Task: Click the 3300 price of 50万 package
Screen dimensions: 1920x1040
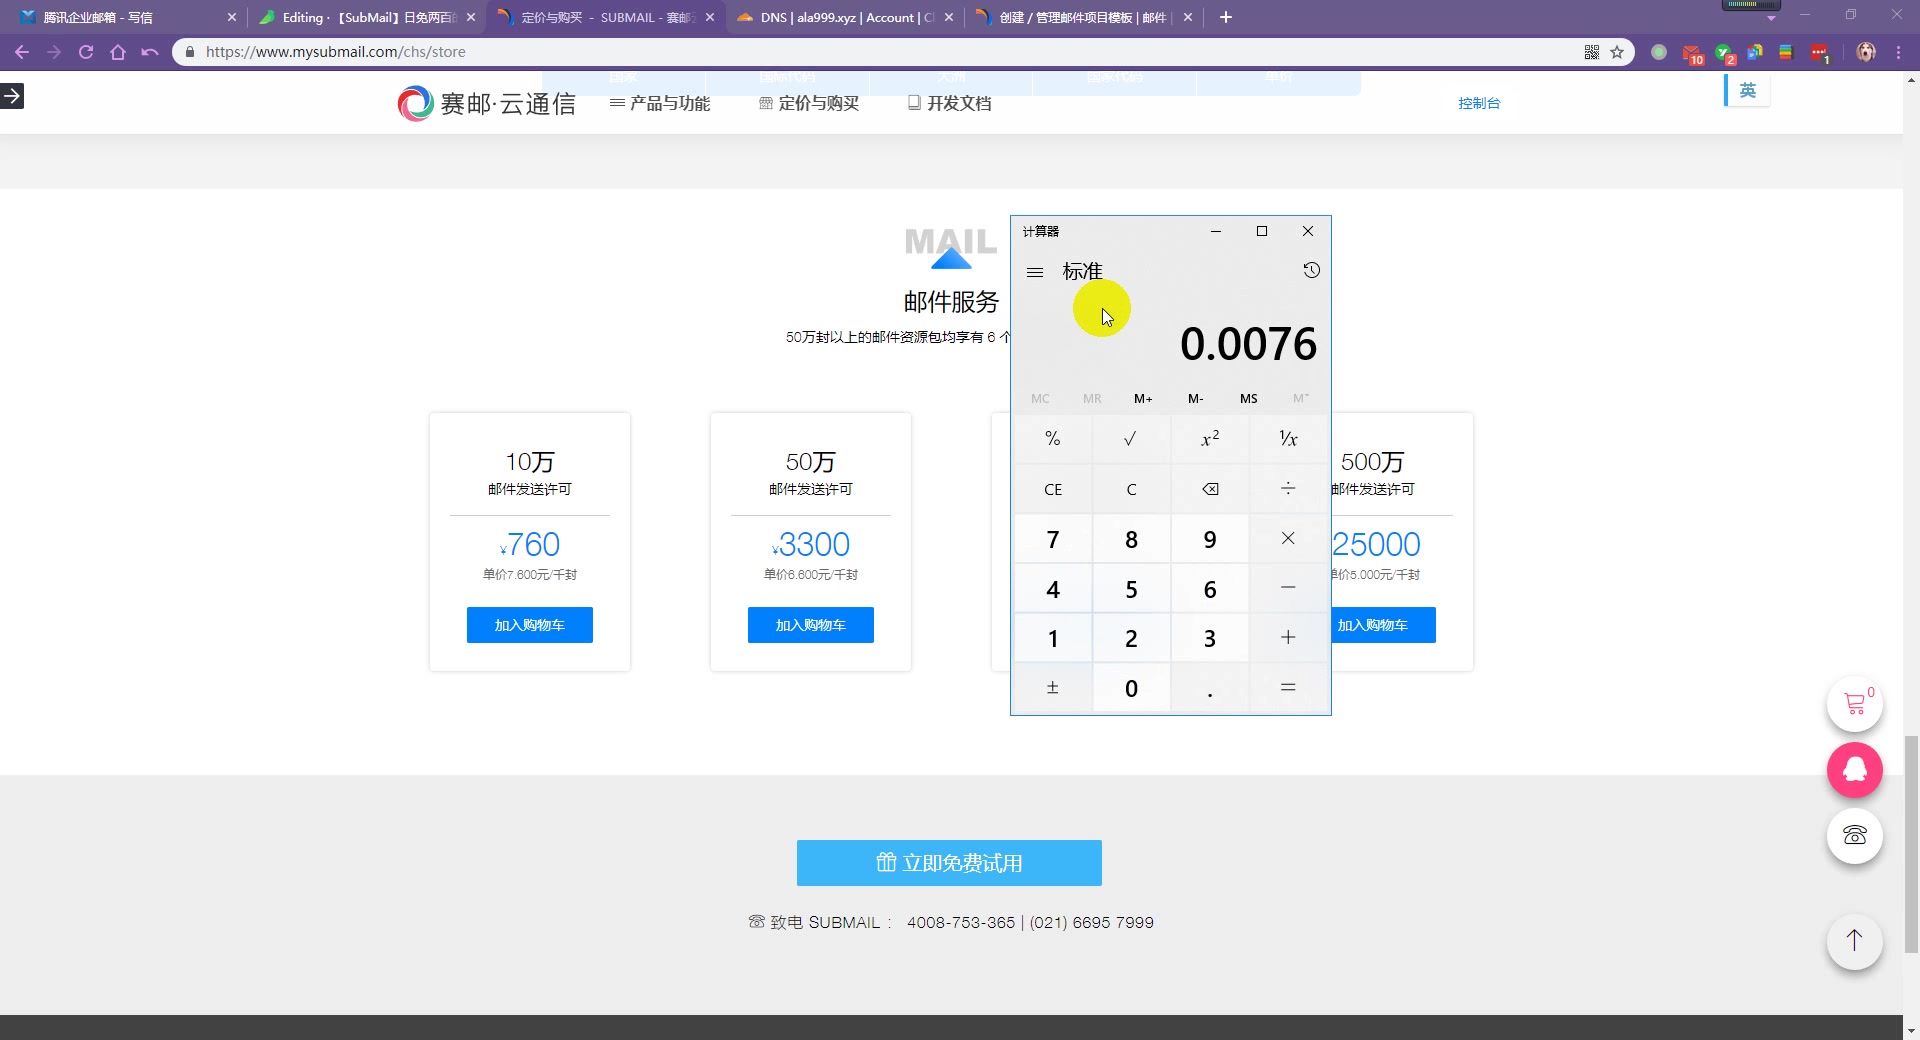Action: (811, 545)
